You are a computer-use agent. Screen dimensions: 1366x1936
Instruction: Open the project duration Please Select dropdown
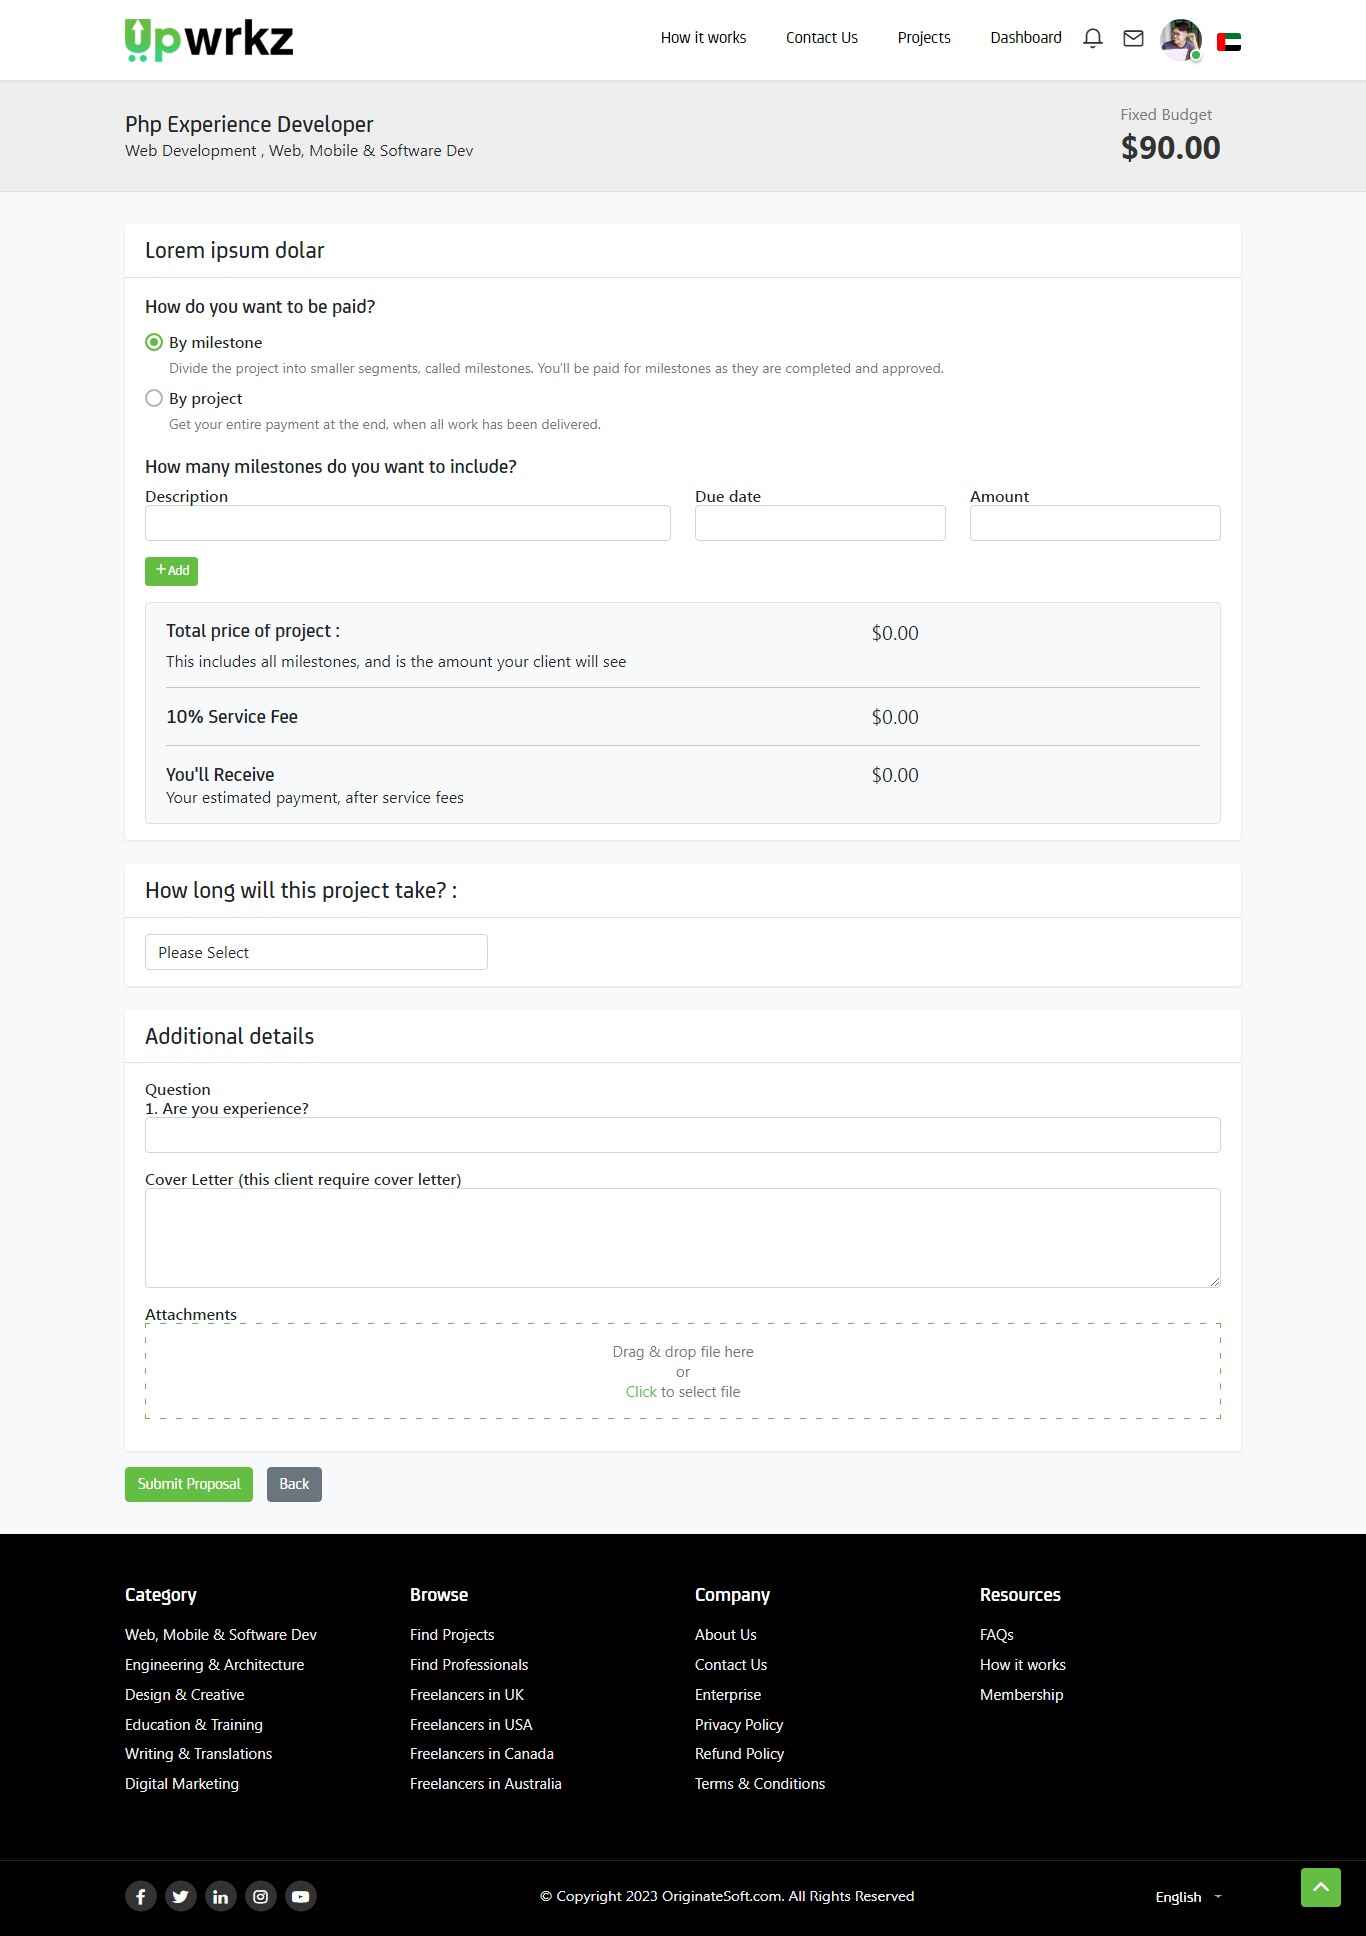pos(316,952)
